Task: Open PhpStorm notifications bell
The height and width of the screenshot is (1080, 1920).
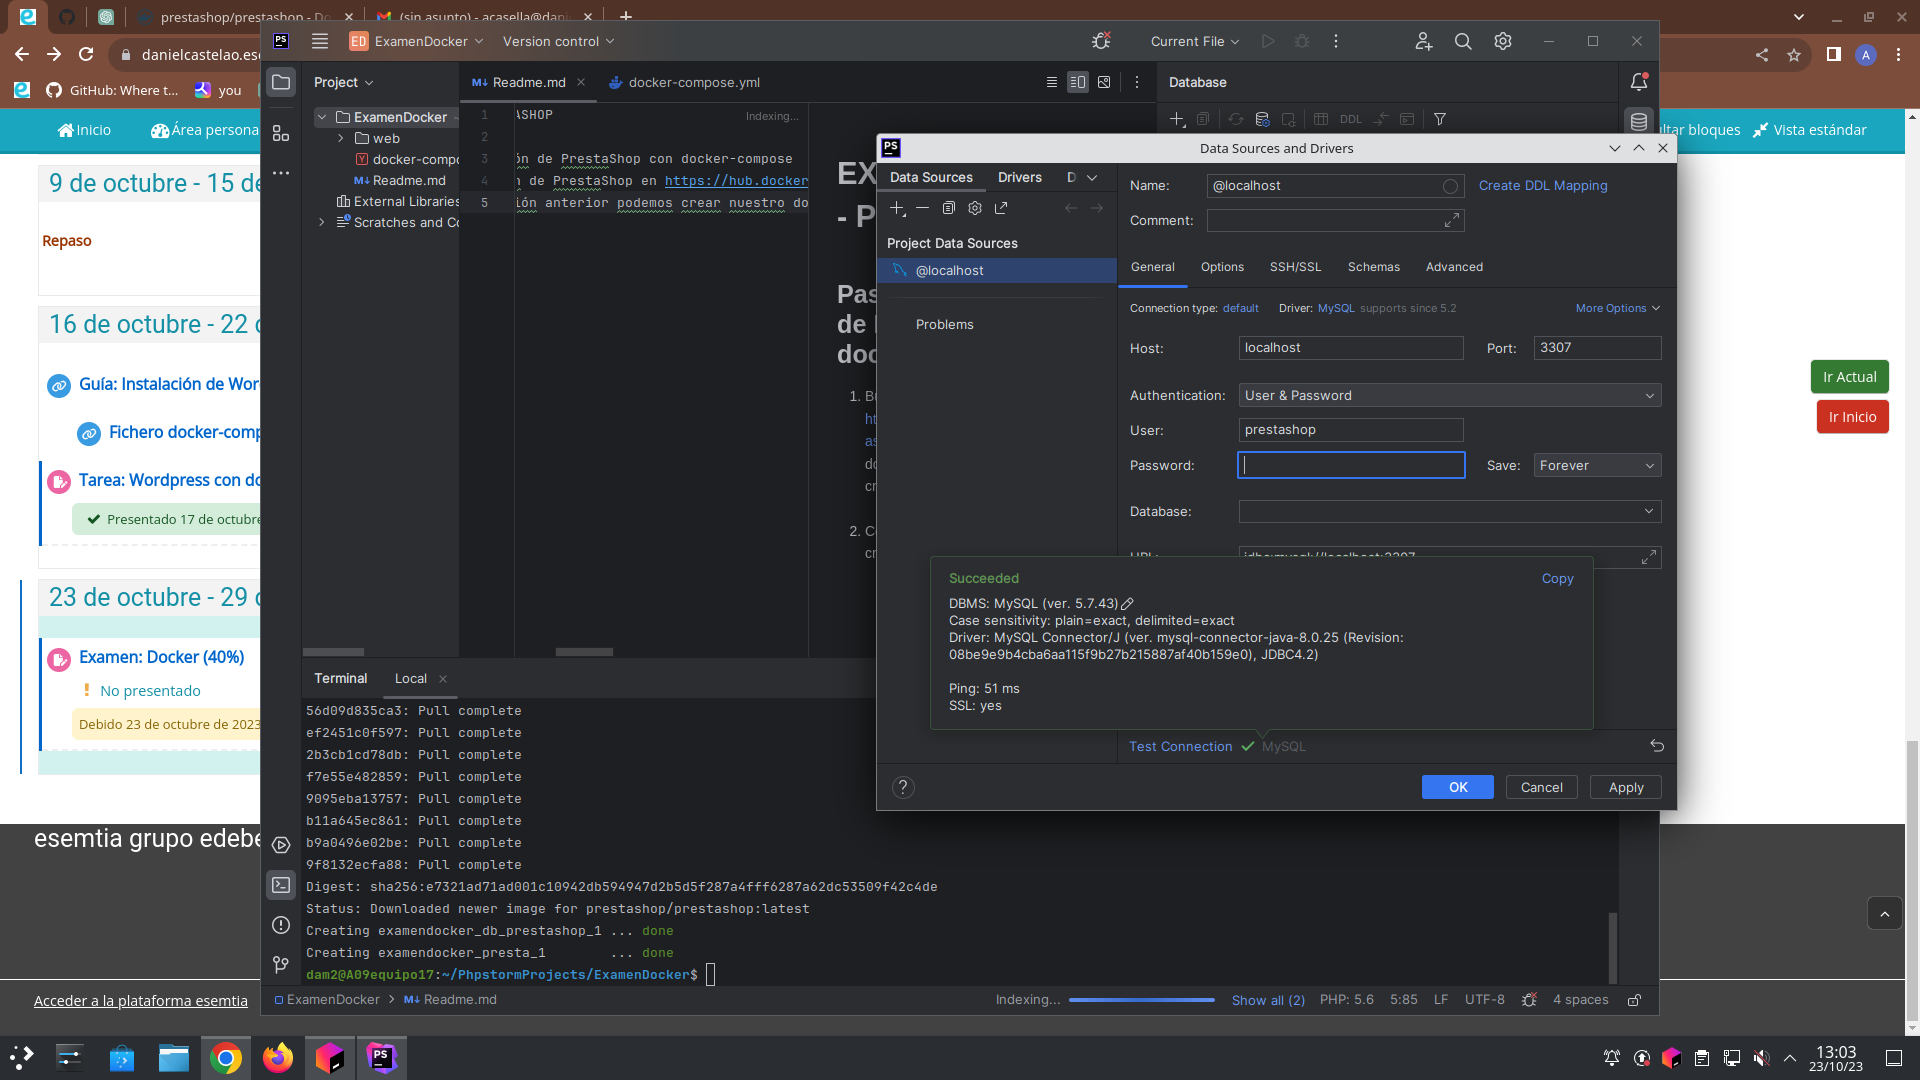Action: click(x=1638, y=82)
